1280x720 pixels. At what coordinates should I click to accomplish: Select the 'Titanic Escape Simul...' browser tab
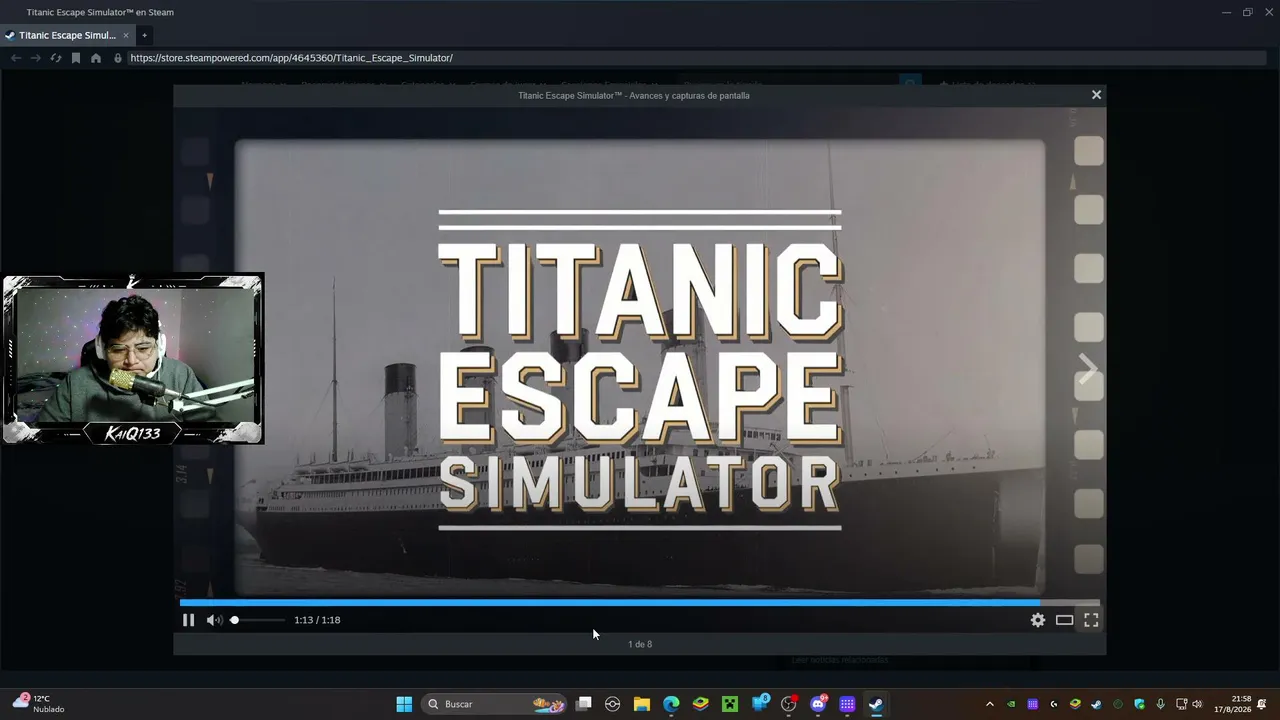click(67, 35)
